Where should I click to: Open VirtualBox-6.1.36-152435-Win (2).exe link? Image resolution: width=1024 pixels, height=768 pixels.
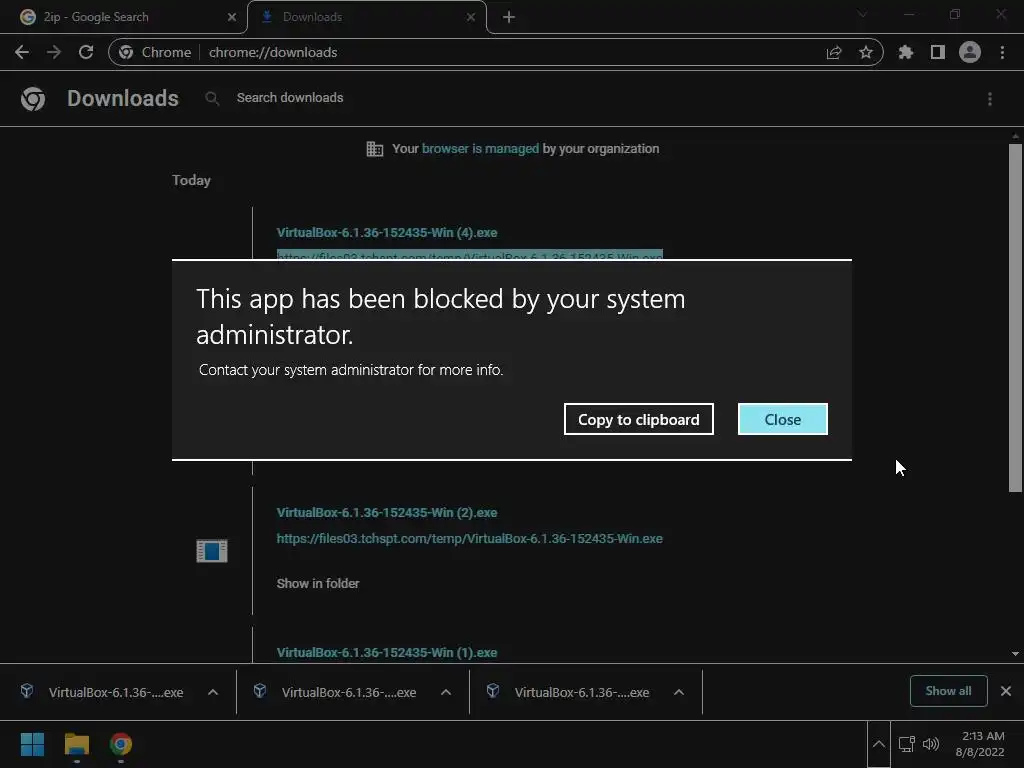coord(387,513)
